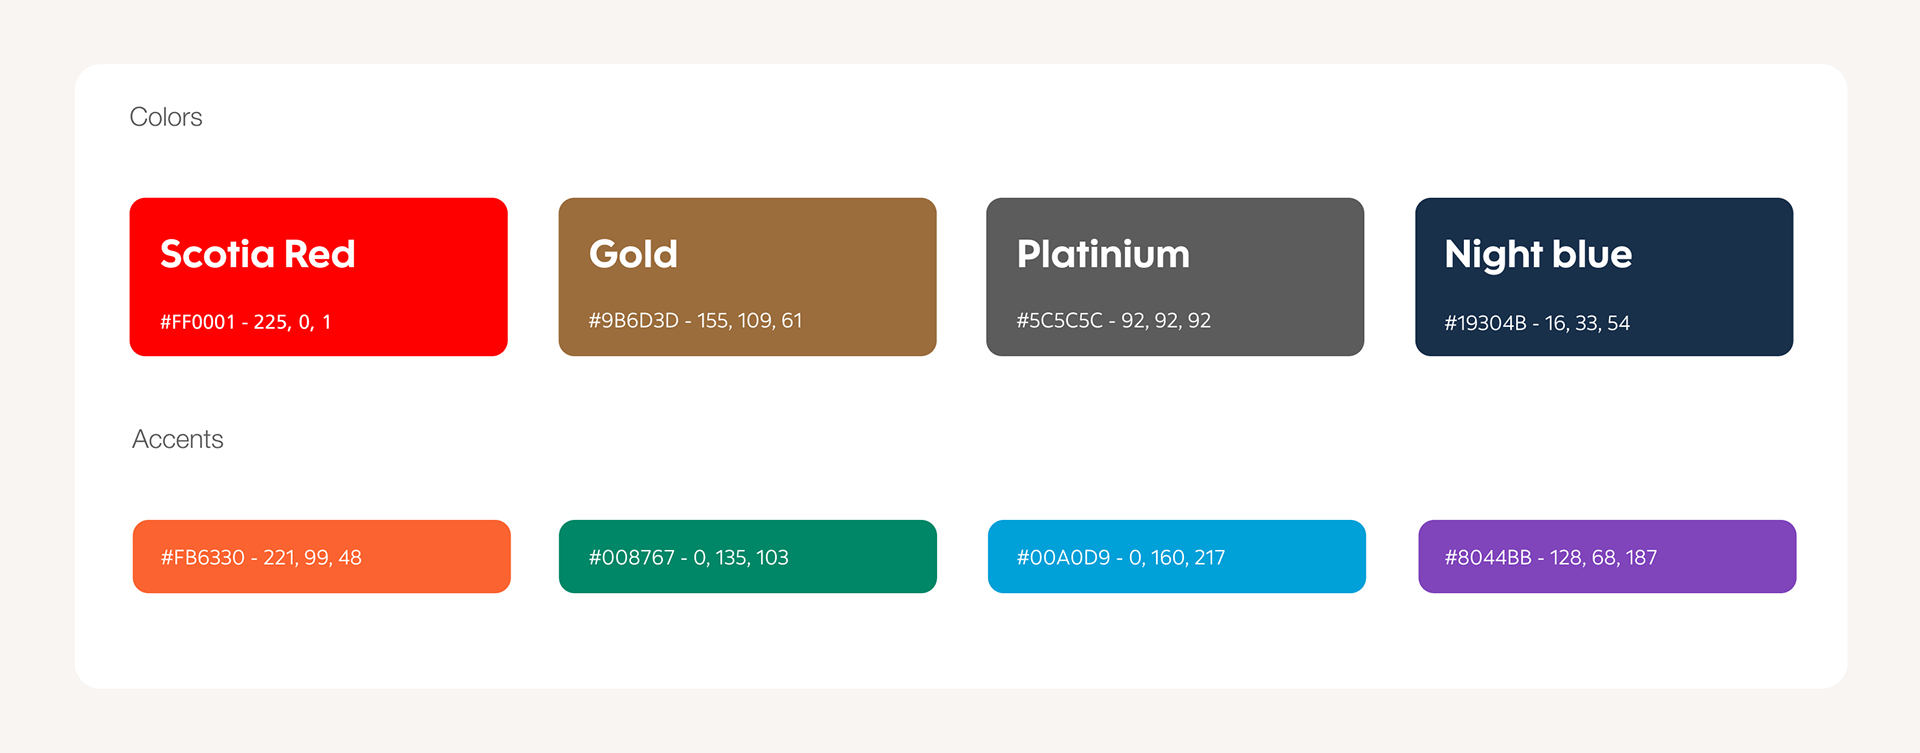
Task: Click the '0, 160, 217' RGB text
Action: [1177, 558]
